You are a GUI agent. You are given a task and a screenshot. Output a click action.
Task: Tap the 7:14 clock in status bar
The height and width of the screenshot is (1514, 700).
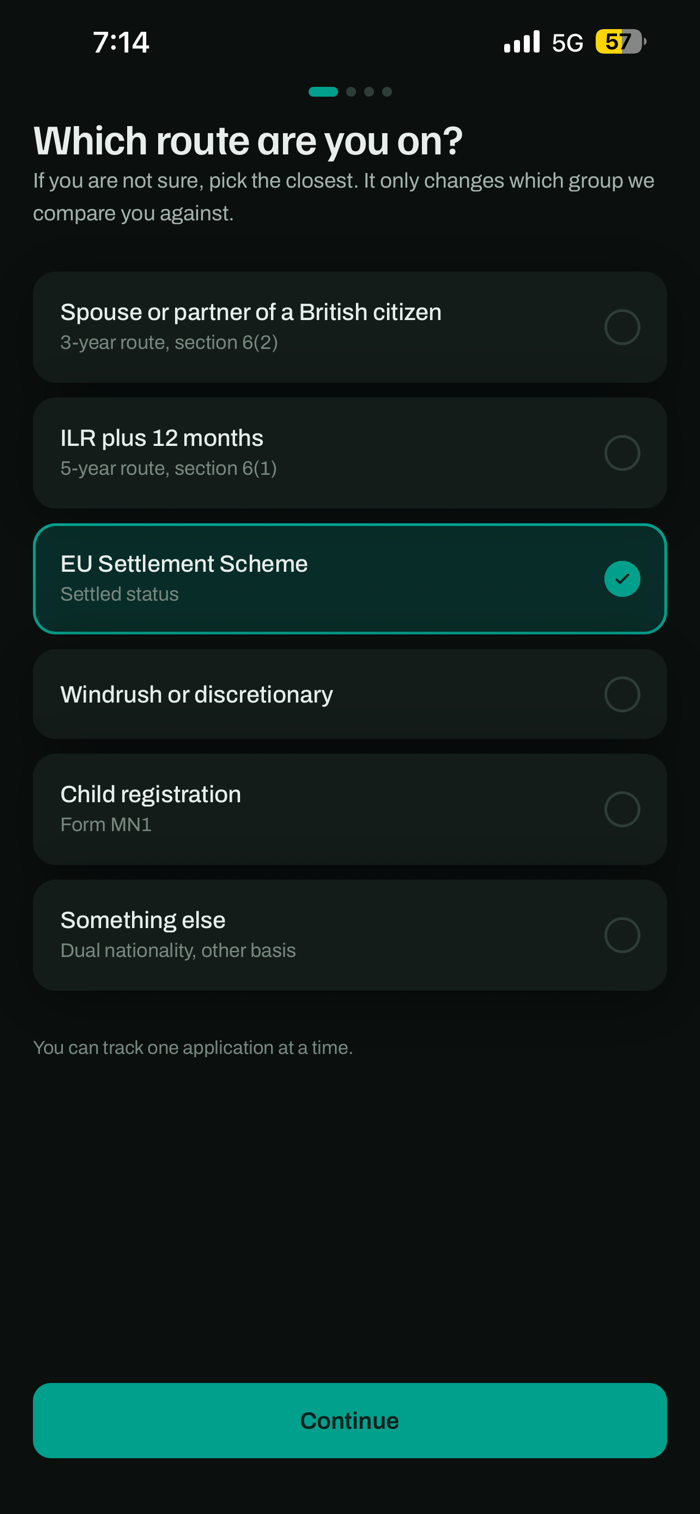click(121, 42)
